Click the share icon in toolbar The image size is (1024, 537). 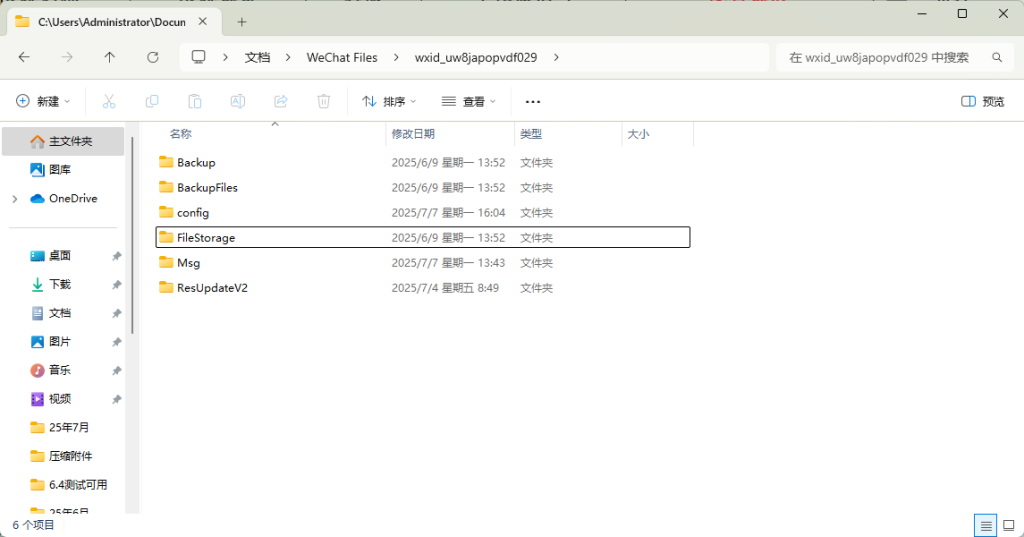[281, 101]
